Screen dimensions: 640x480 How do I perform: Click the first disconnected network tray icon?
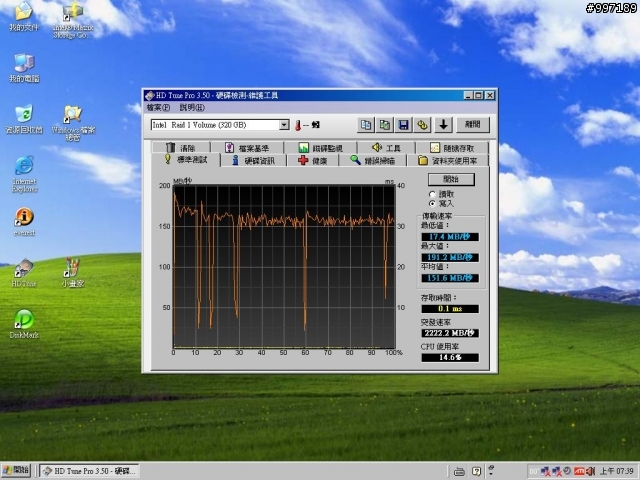(545, 471)
